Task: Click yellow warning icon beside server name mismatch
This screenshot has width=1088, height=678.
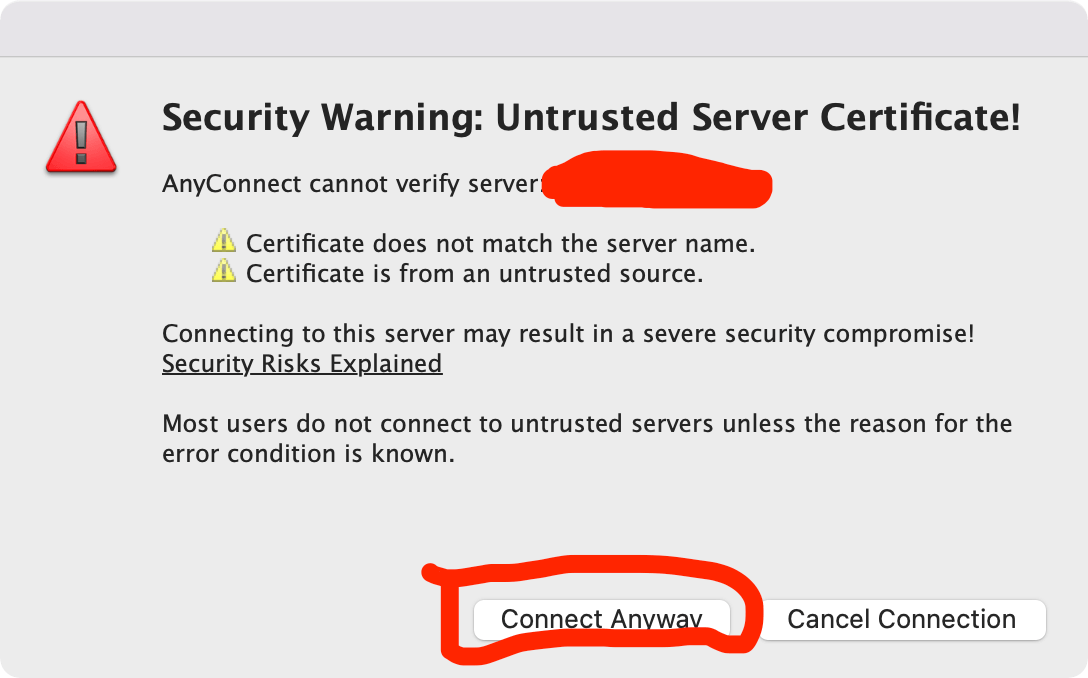Action: tap(224, 241)
